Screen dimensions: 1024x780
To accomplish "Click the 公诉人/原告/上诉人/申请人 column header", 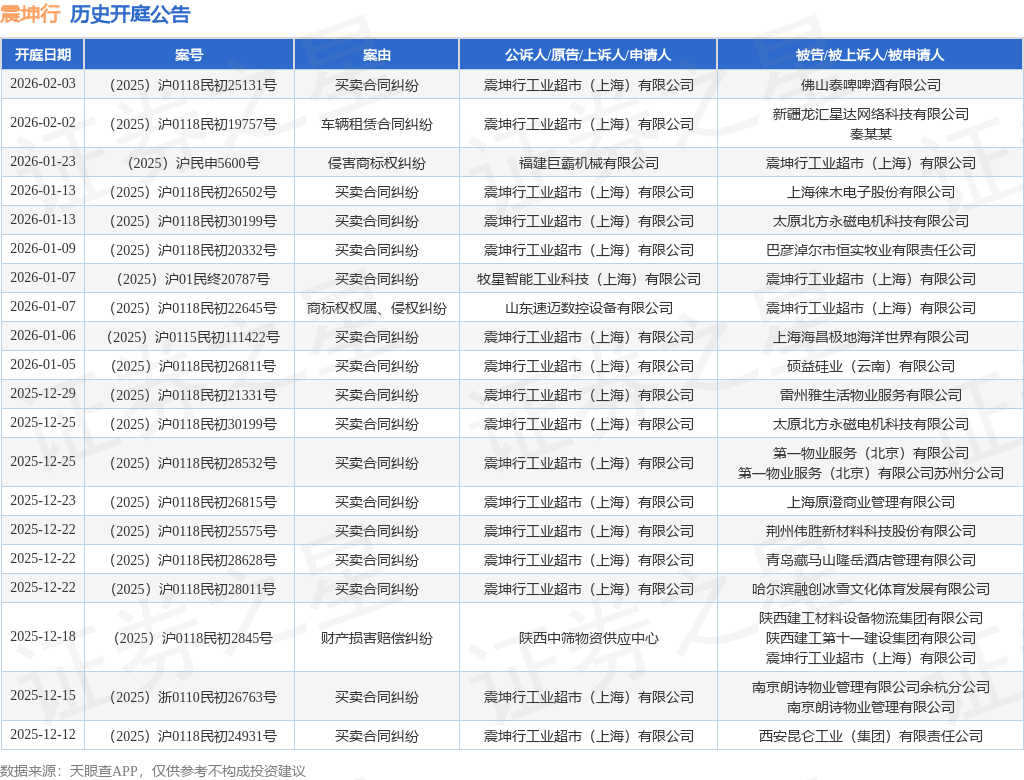I will (588, 54).
